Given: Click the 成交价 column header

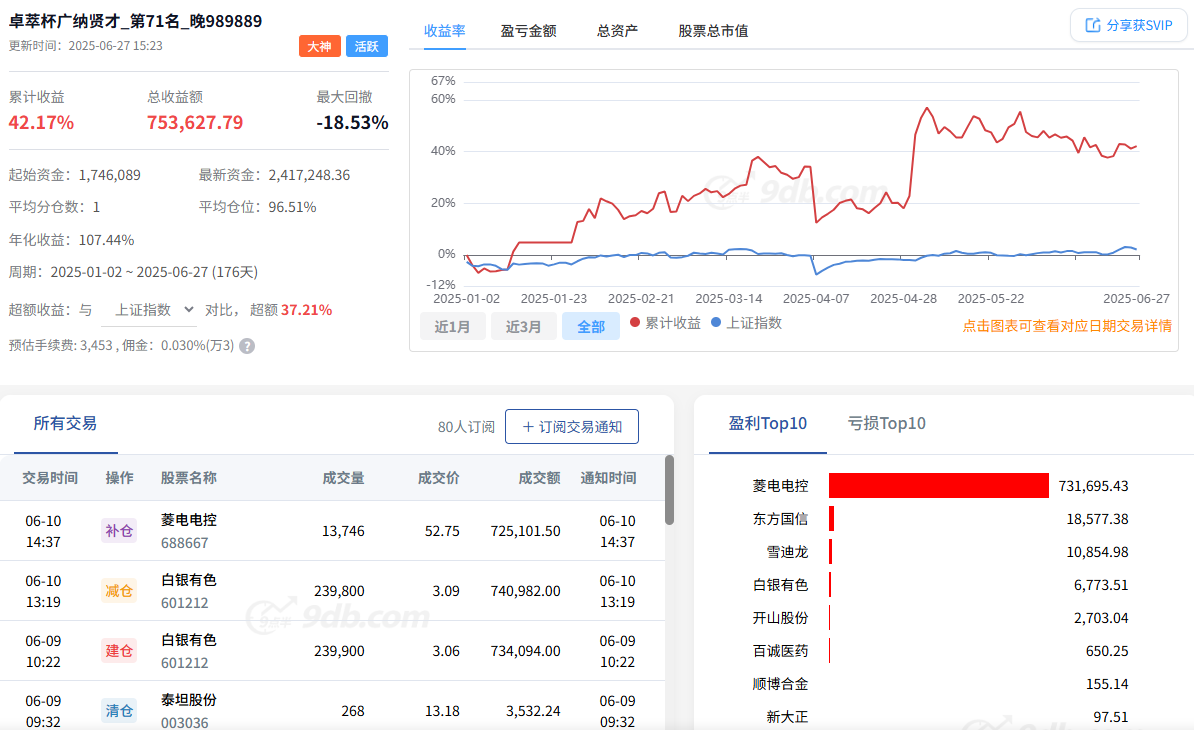Looking at the screenshot, I should (x=439, y=478).
